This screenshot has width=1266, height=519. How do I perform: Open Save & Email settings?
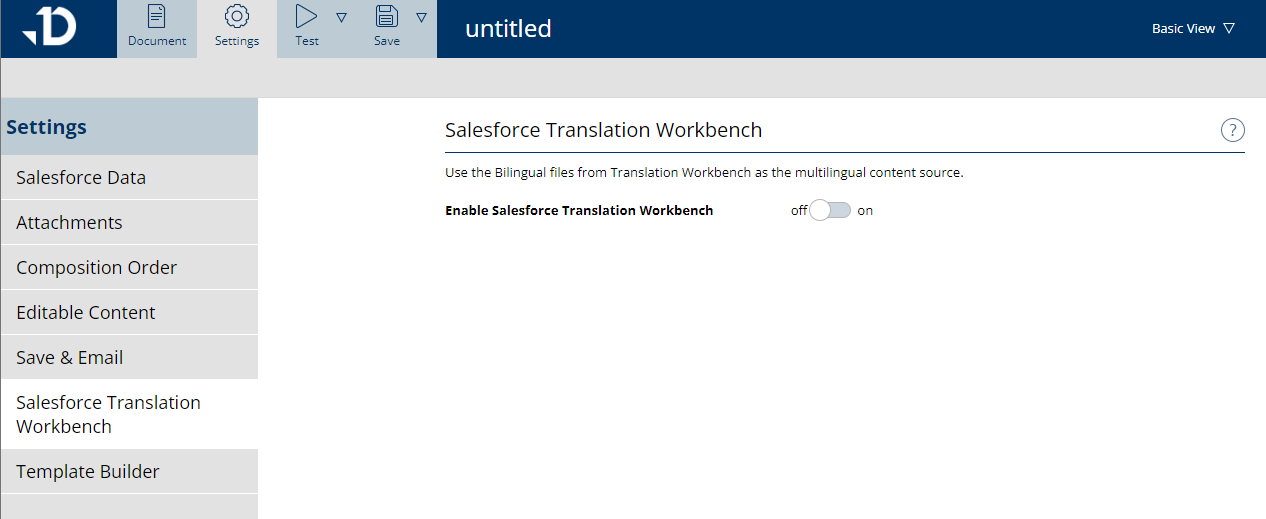click(x=70, y=358)
